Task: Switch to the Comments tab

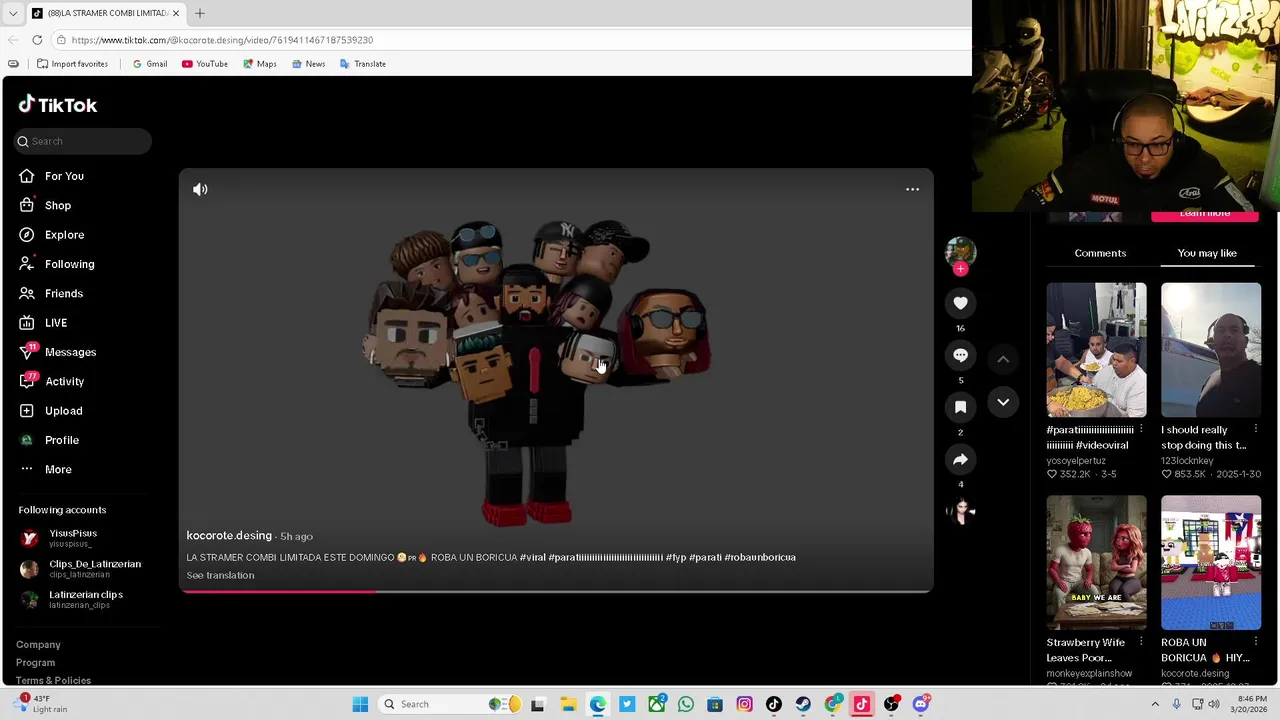Action: [1100, 253]
